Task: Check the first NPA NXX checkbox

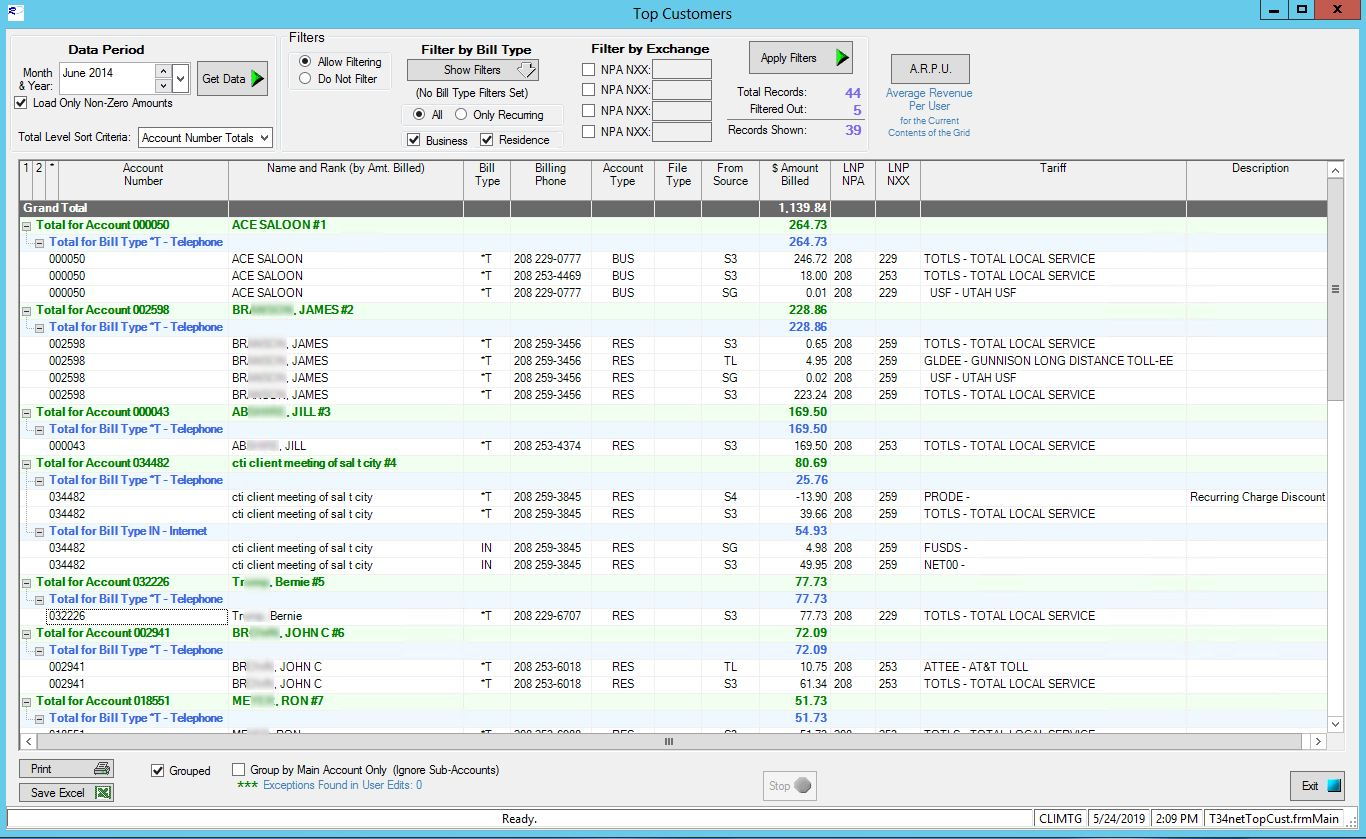Action: [589, 69]
